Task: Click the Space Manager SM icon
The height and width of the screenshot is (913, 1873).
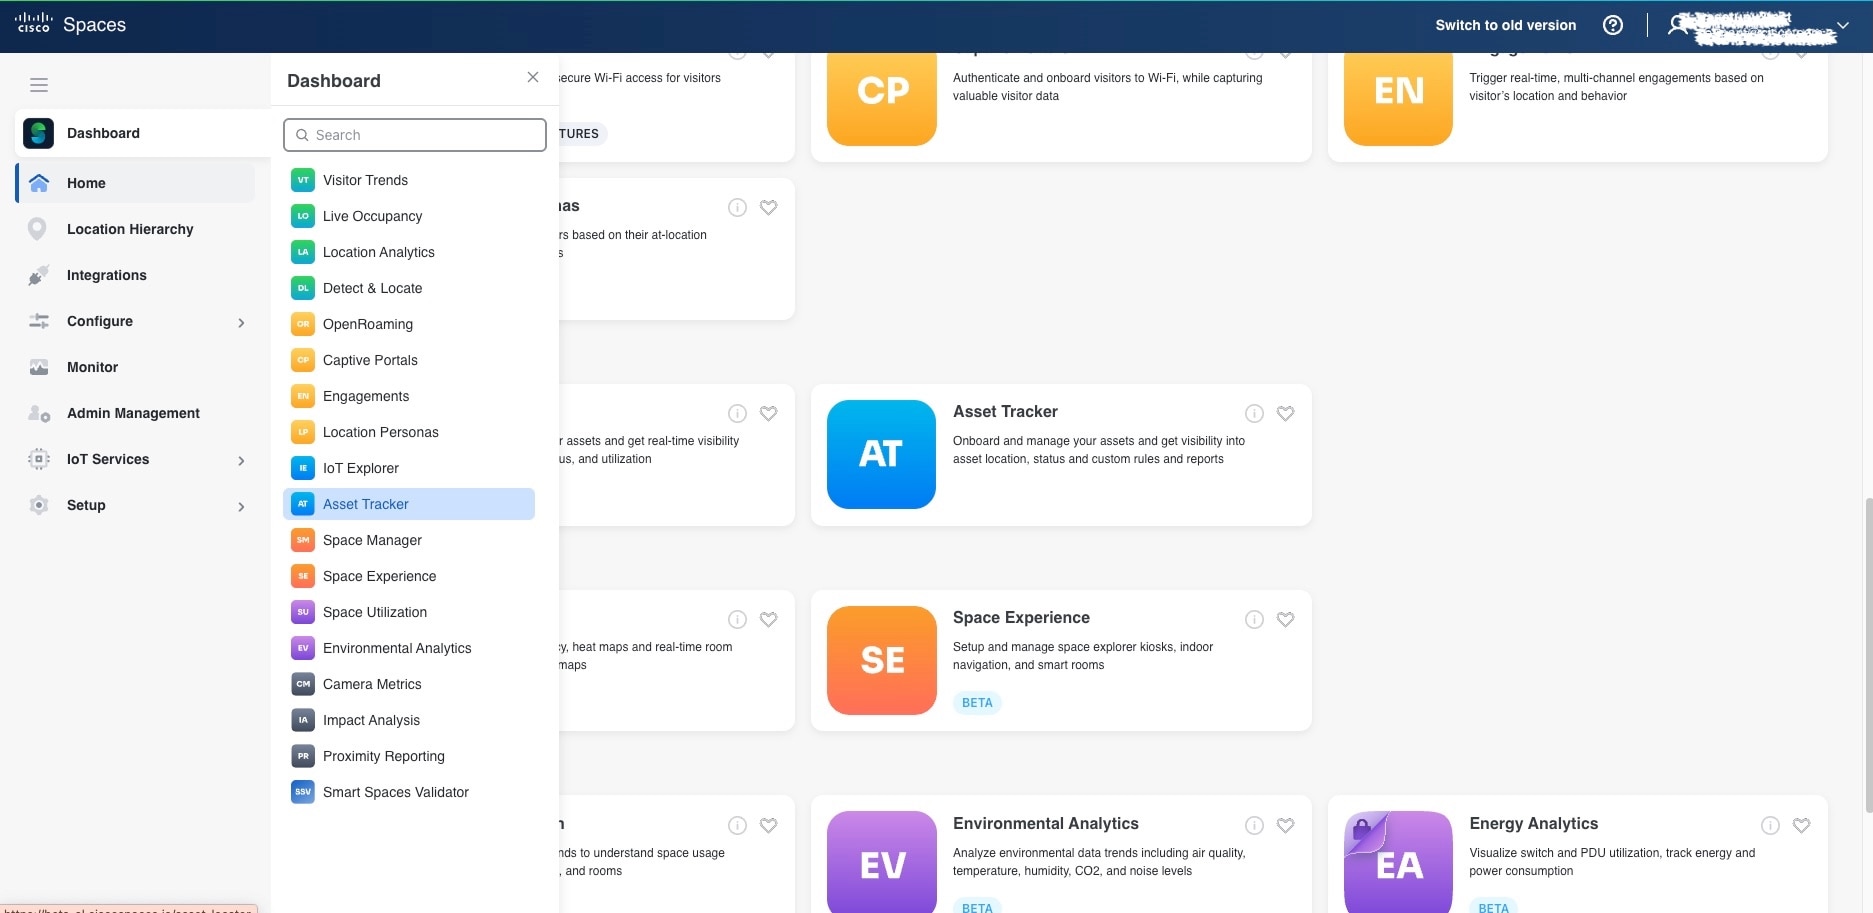Action: [x=303, y=540]
